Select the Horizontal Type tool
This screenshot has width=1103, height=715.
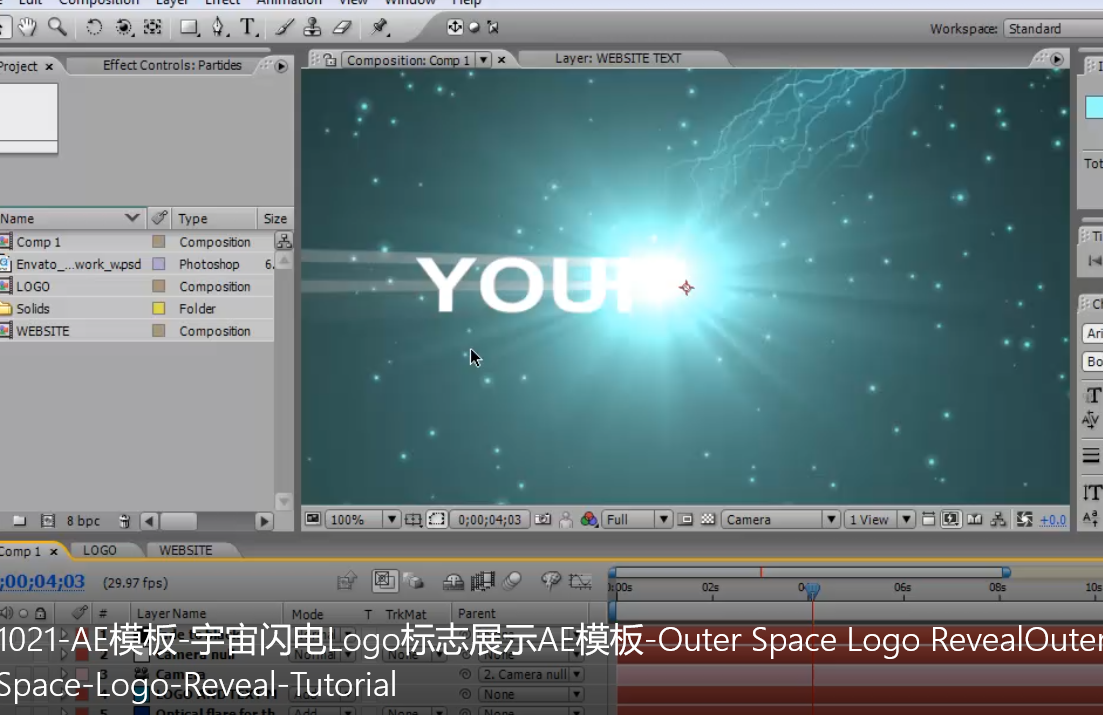(x=248, y=27)
